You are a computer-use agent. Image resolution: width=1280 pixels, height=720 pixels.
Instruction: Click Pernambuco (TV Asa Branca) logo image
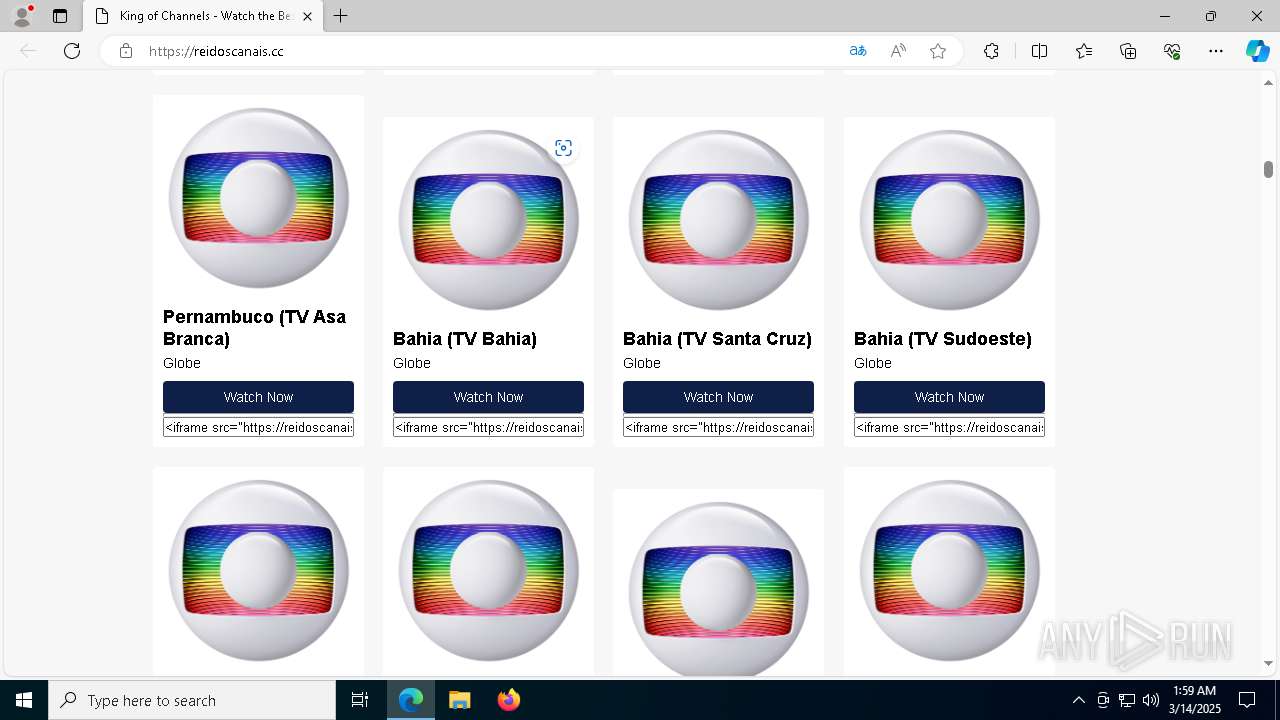tap(258, 198)
